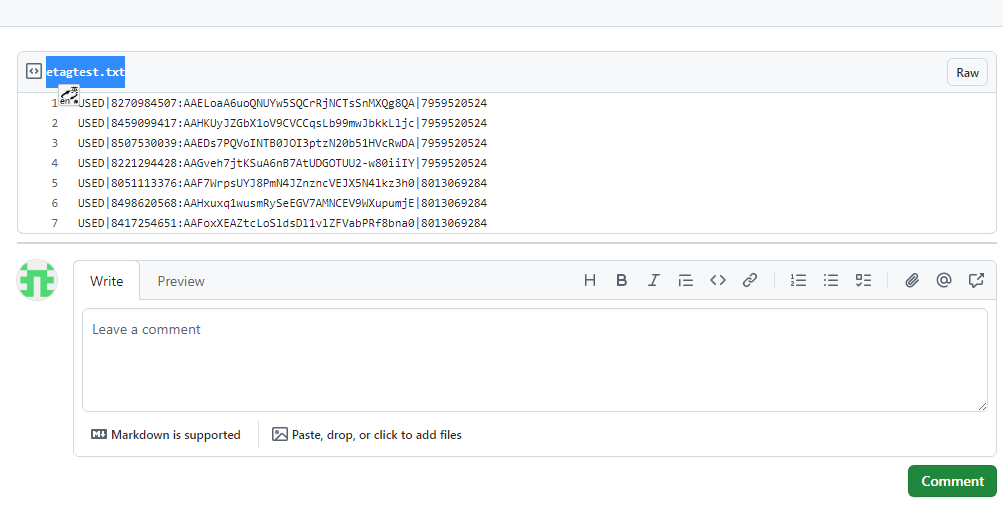Image resolution: width=1003 pixels, height=514 pixels.
Task: Click line number 5 in the file
Action: click(x=55, y=183)
